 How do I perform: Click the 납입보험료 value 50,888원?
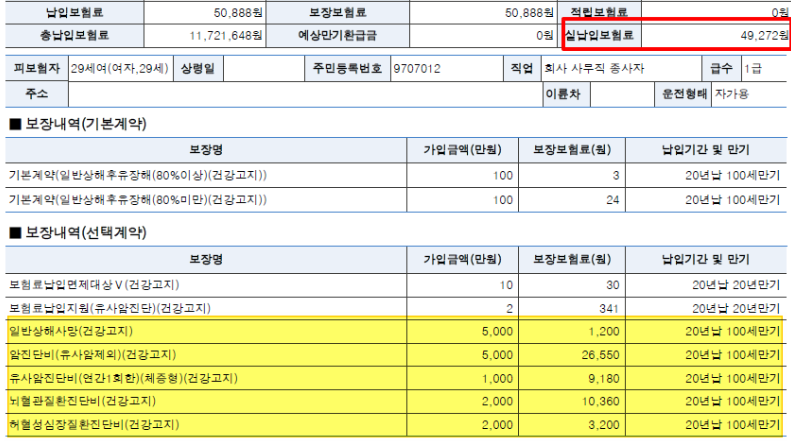238,13
